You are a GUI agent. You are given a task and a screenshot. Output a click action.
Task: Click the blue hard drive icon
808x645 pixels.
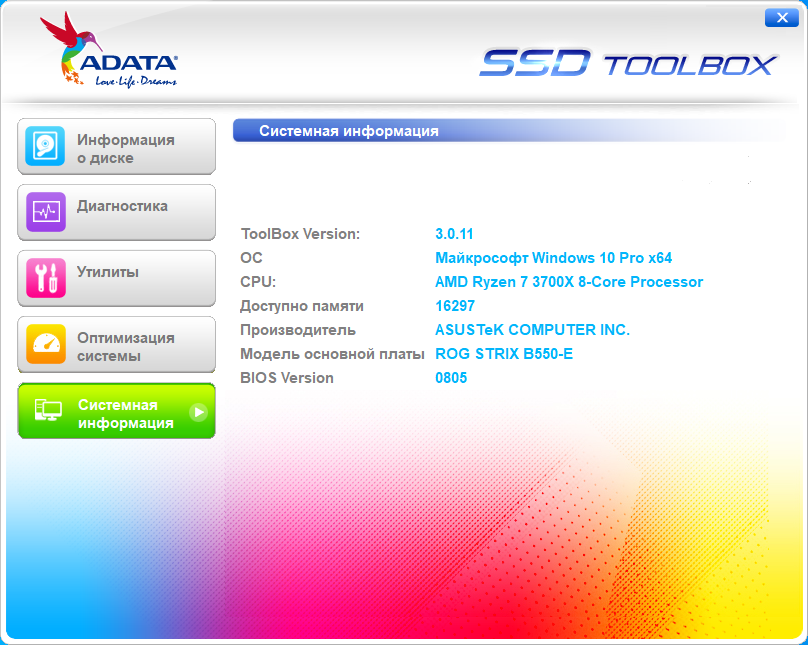tap(45, 147)
